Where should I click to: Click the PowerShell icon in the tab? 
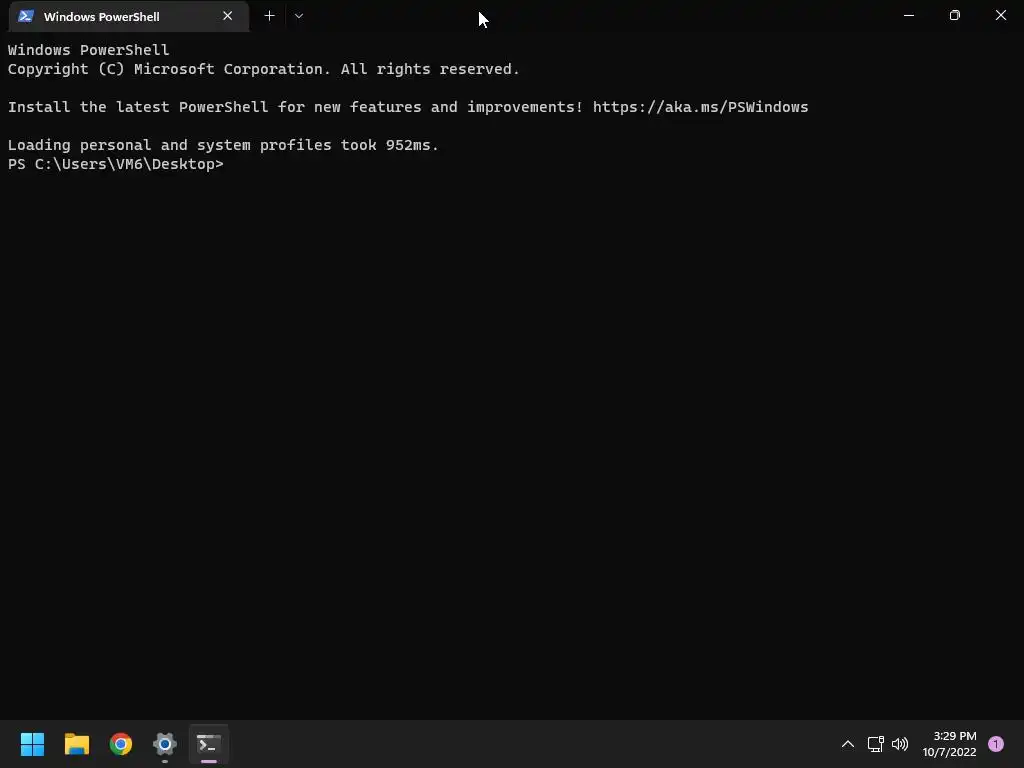[x=26, y=16]
